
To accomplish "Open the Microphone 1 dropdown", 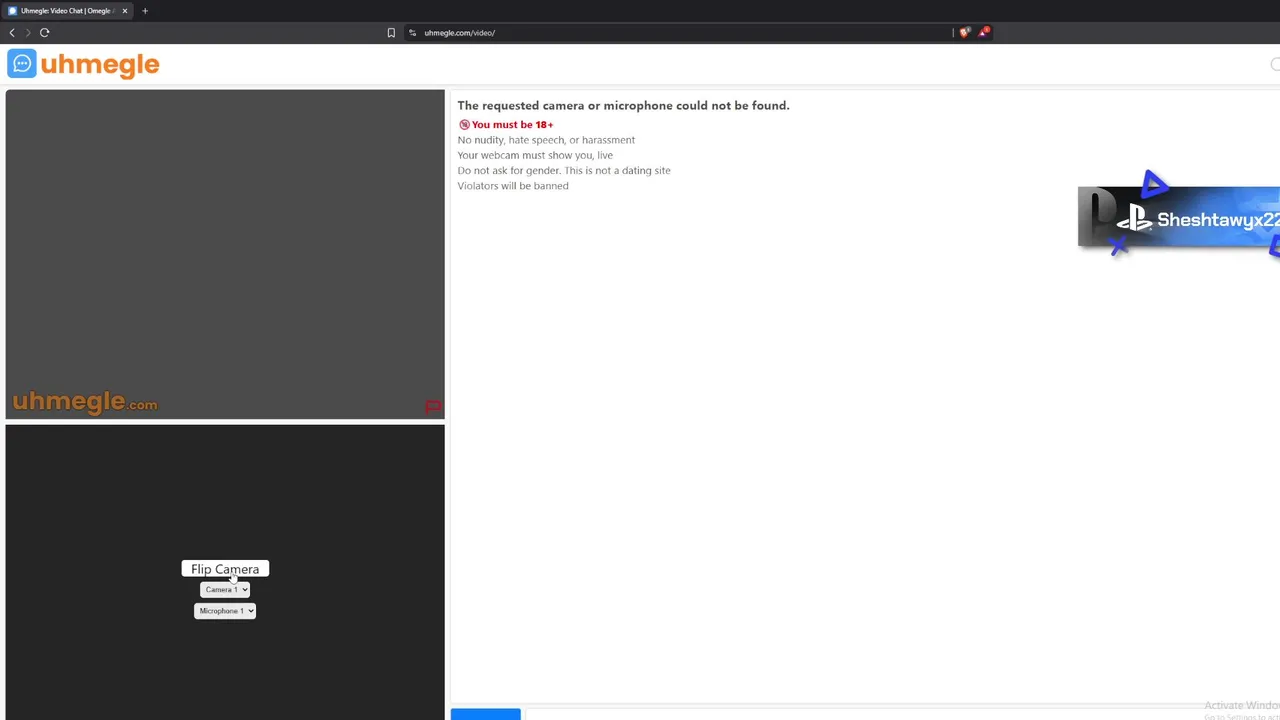I will (x=225, y=611).
